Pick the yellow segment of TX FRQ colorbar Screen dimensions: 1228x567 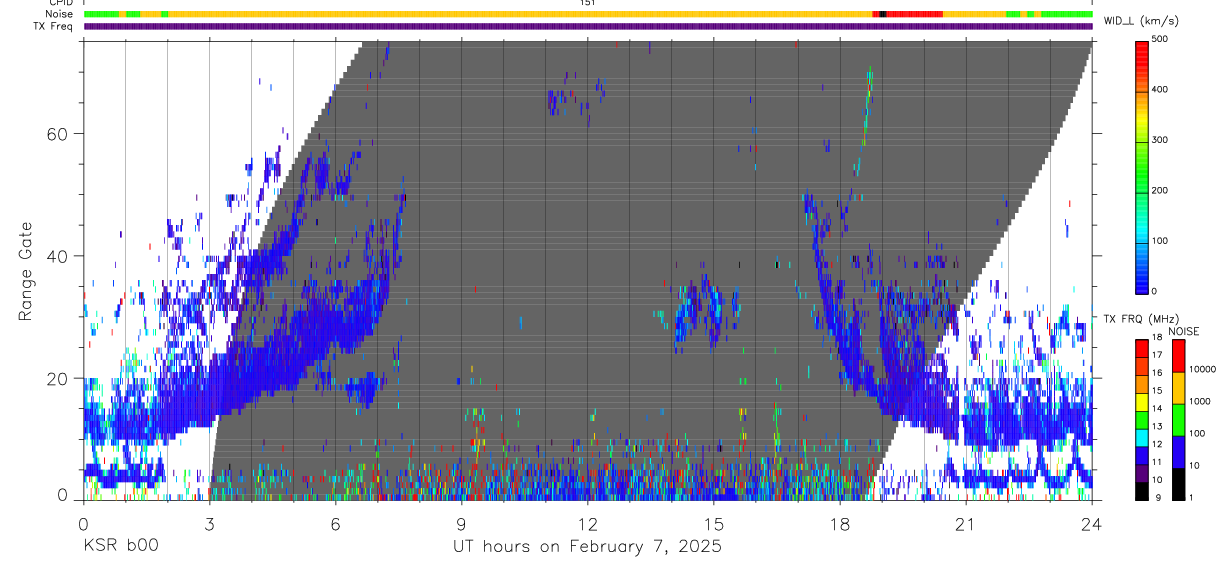pyautogui.click(x=1141, y=401)
